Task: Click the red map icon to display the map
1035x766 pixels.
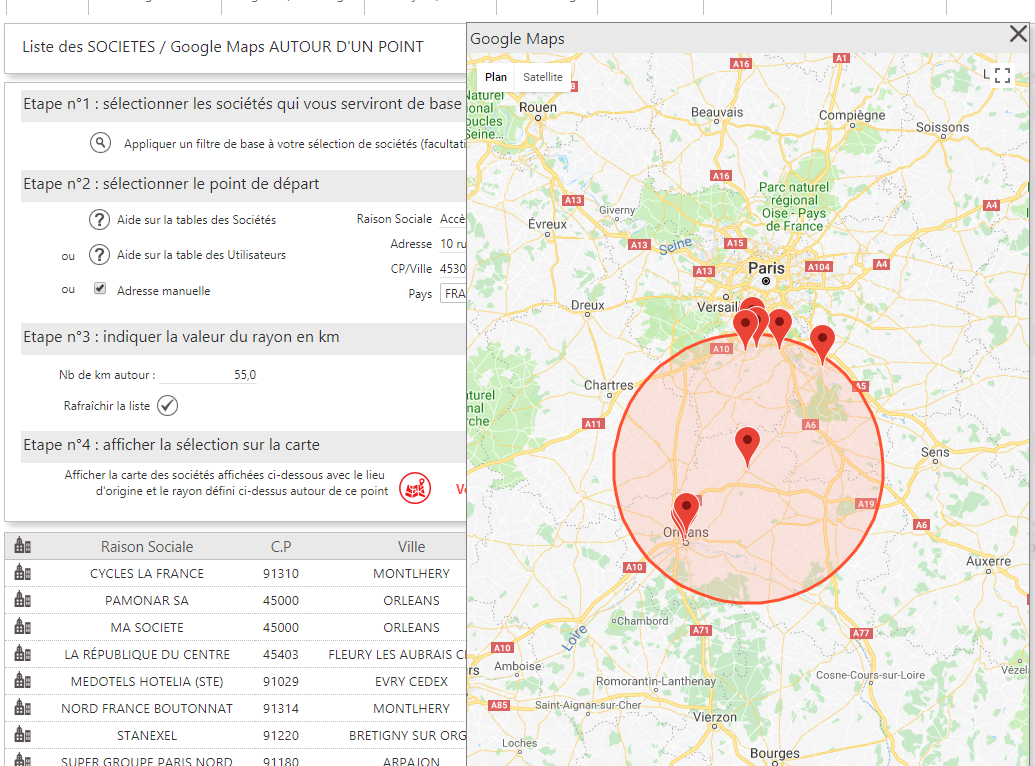Action: point(415,489)
